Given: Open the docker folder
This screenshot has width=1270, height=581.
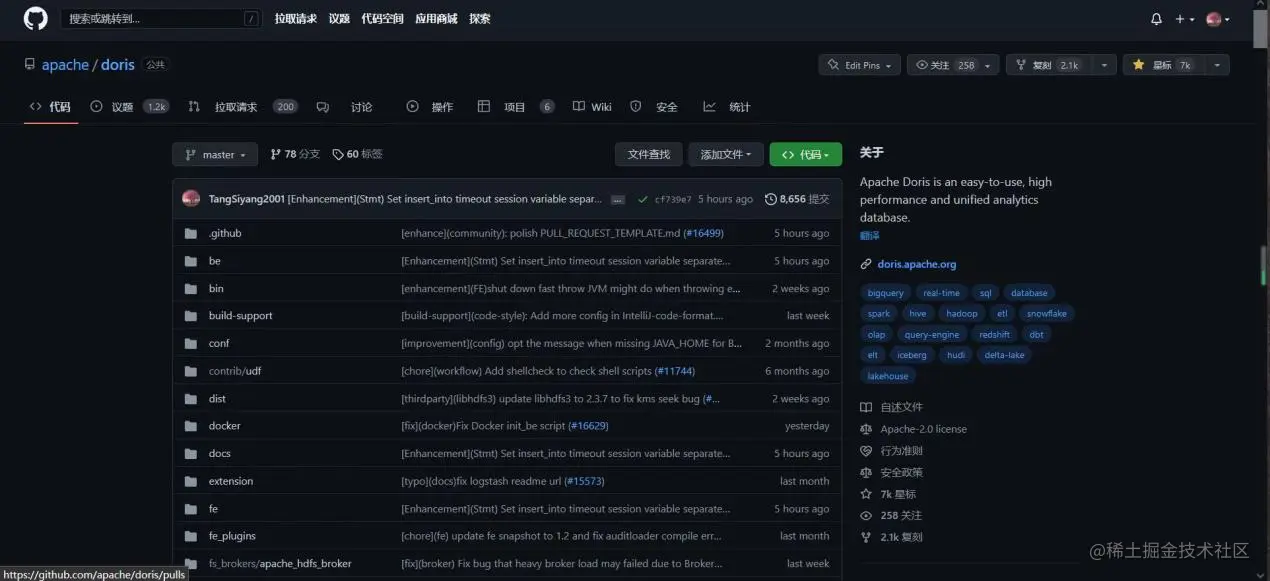Looking at the screenshot, I should [x=224, y=426].
